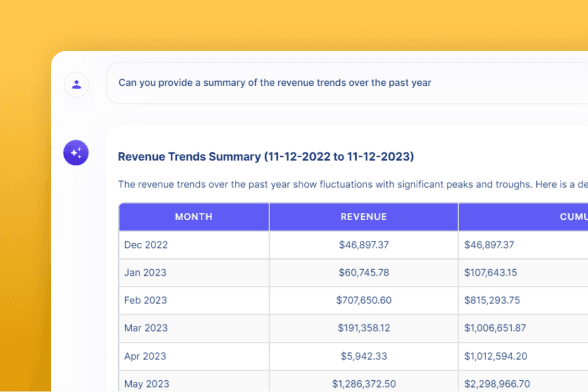Select the Revenue Trends Summary heading
The height and width of the screenshot is (392, 588).
click(266, 156)
